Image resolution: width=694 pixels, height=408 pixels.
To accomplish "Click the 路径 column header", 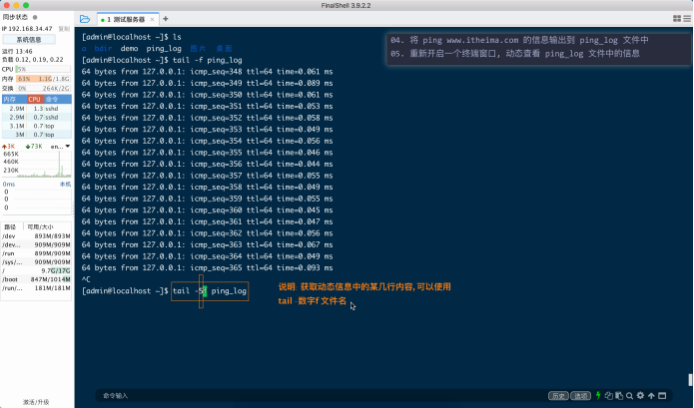I will tap(10, 227).
